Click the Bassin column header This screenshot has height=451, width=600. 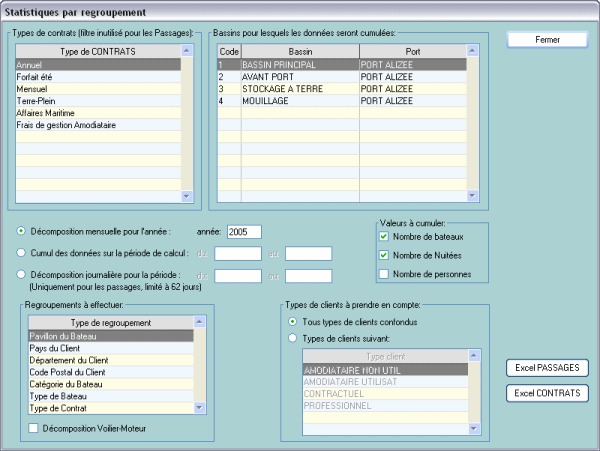300,52
